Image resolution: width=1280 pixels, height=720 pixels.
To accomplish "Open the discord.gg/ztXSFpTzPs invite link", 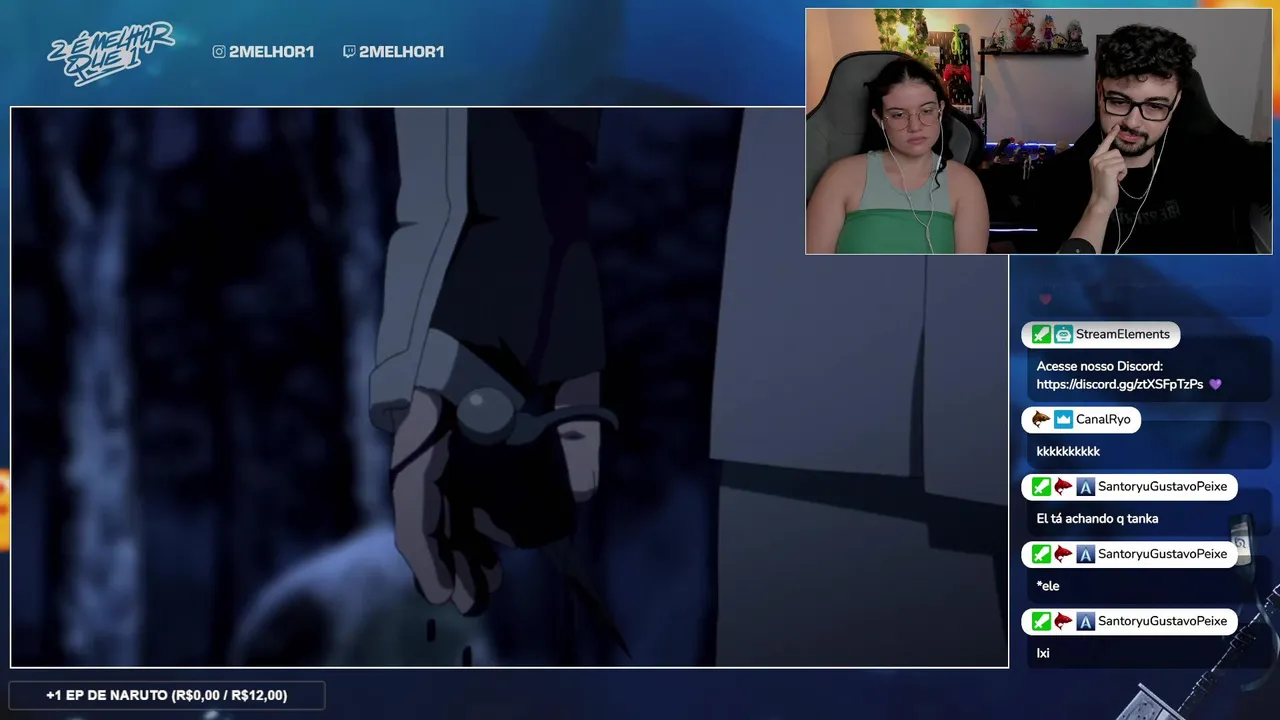I will (x=1120, y=384).
